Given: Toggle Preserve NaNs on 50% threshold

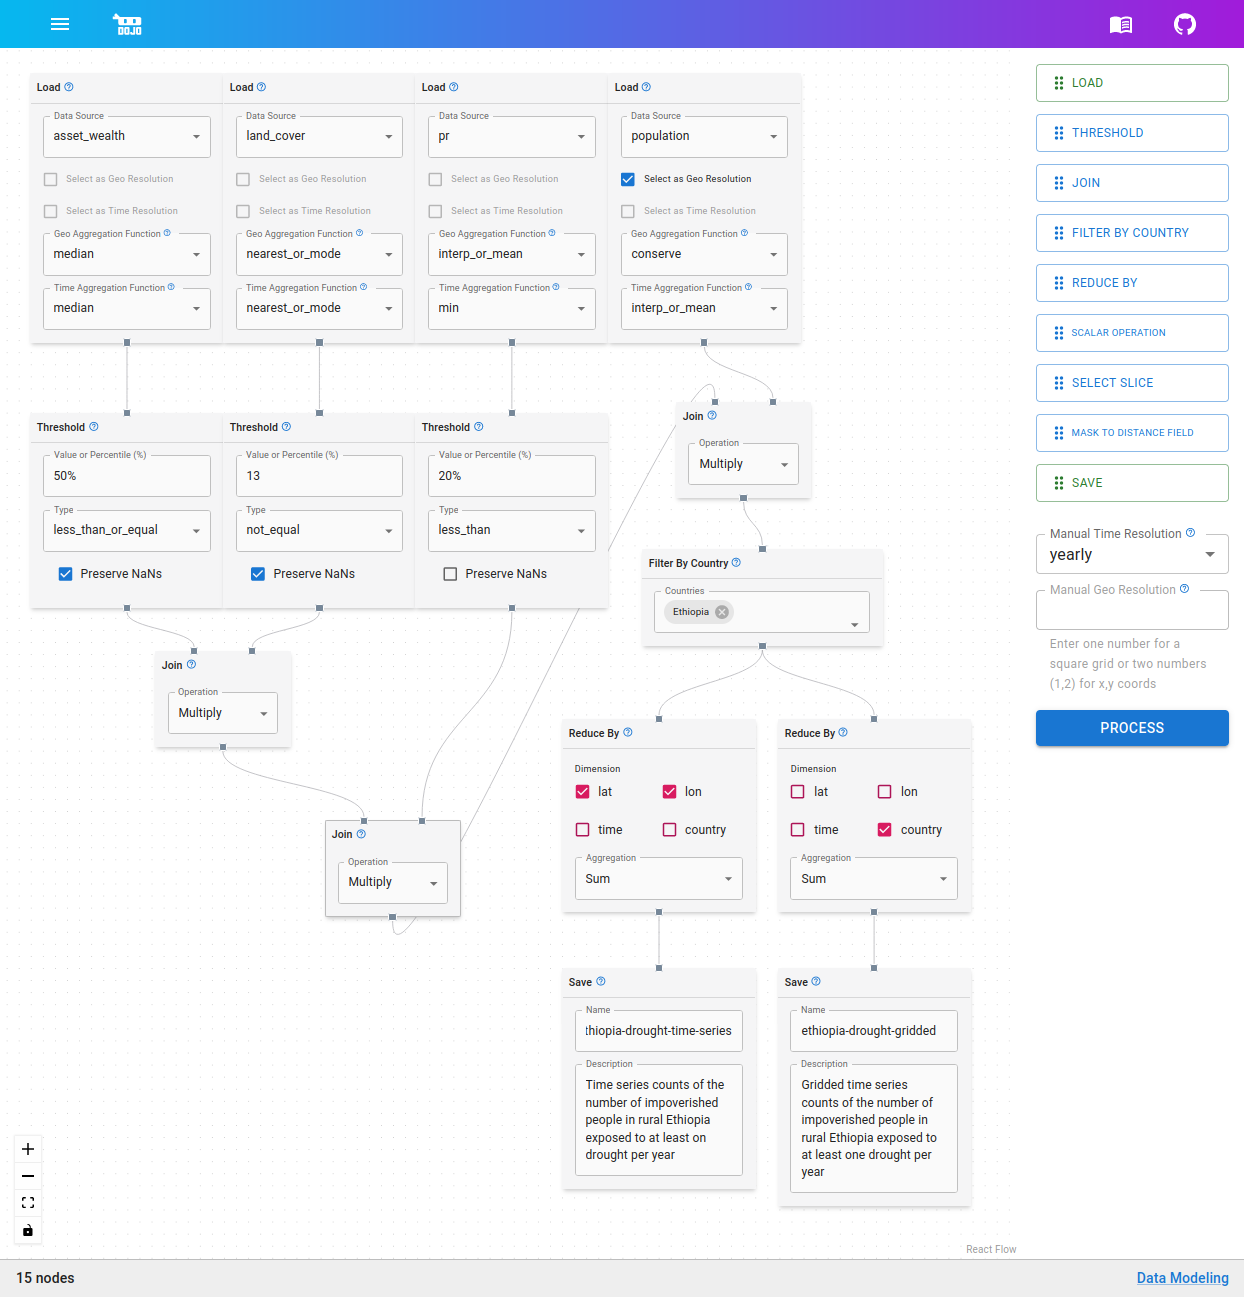Looking at the screenshot, I should 65,574.
